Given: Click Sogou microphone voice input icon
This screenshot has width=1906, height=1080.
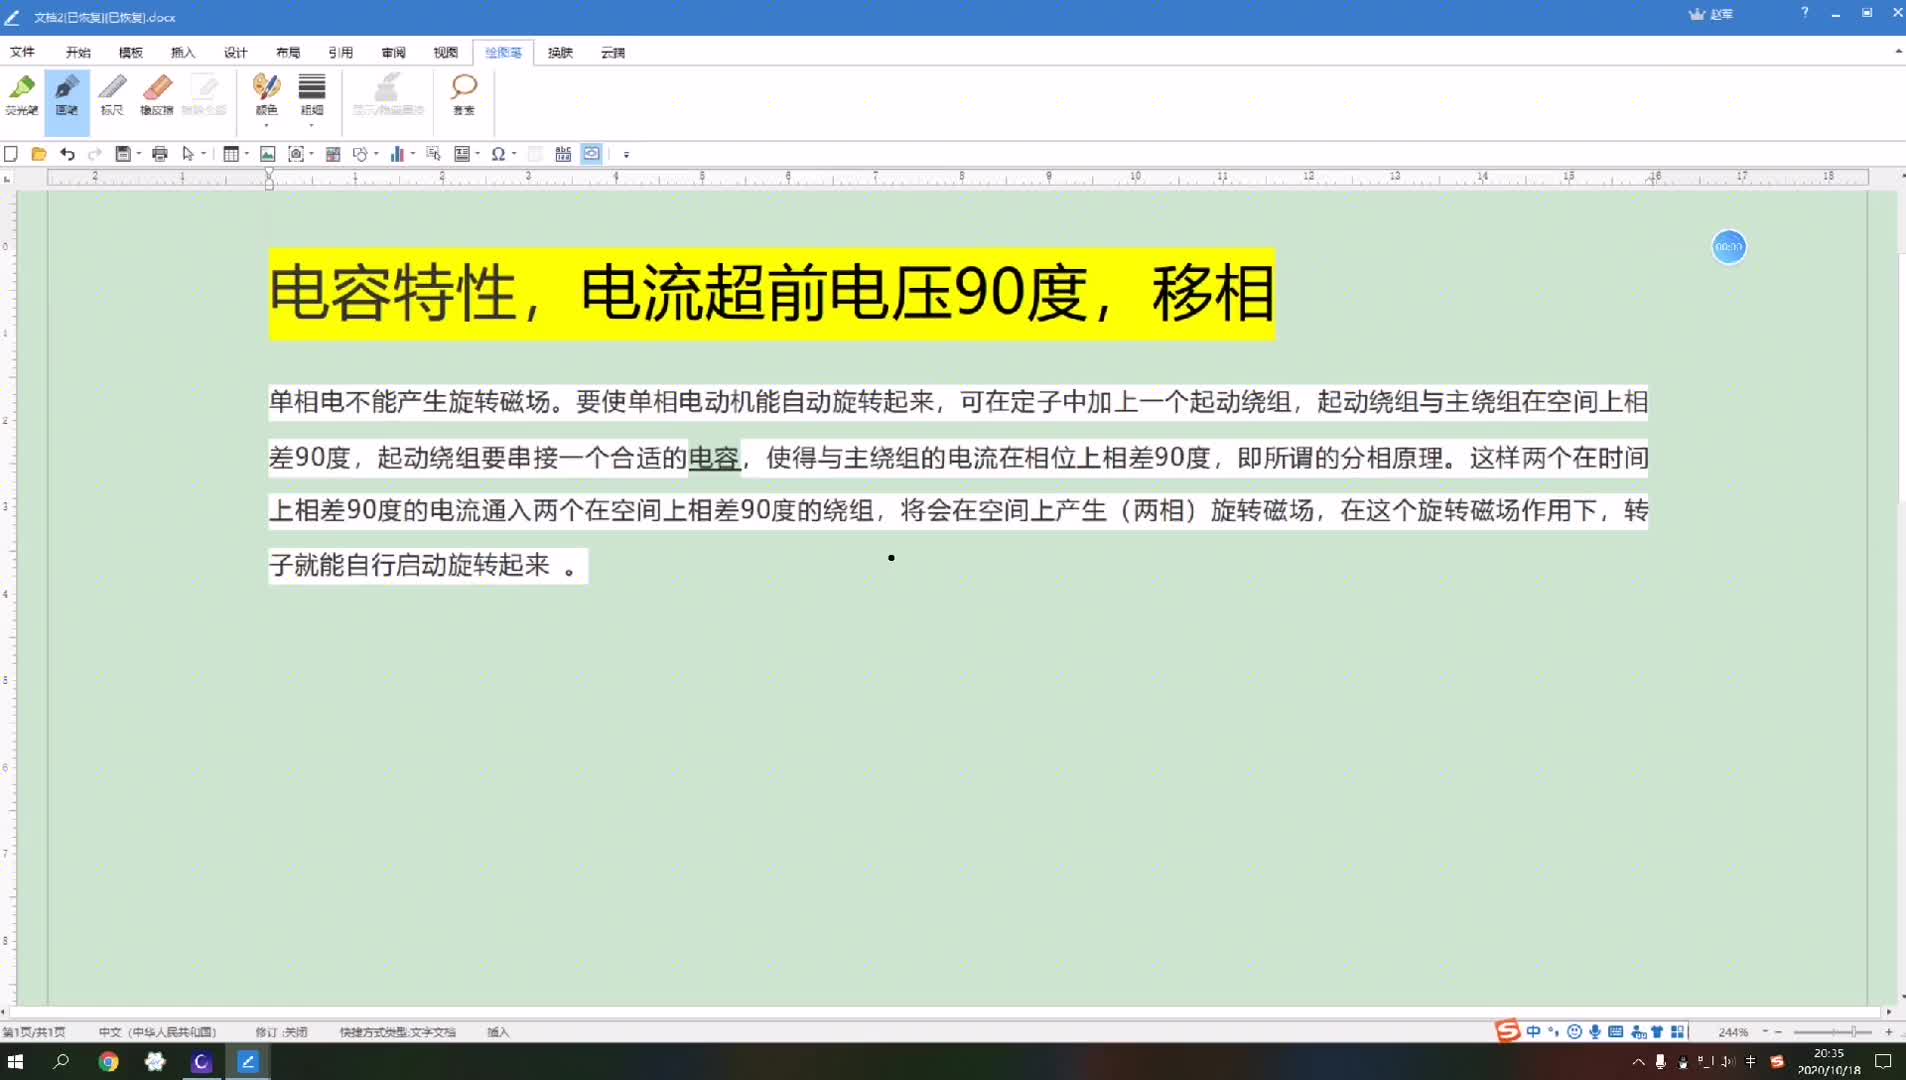Looking at the screenshot, I should (1595, 1031).
